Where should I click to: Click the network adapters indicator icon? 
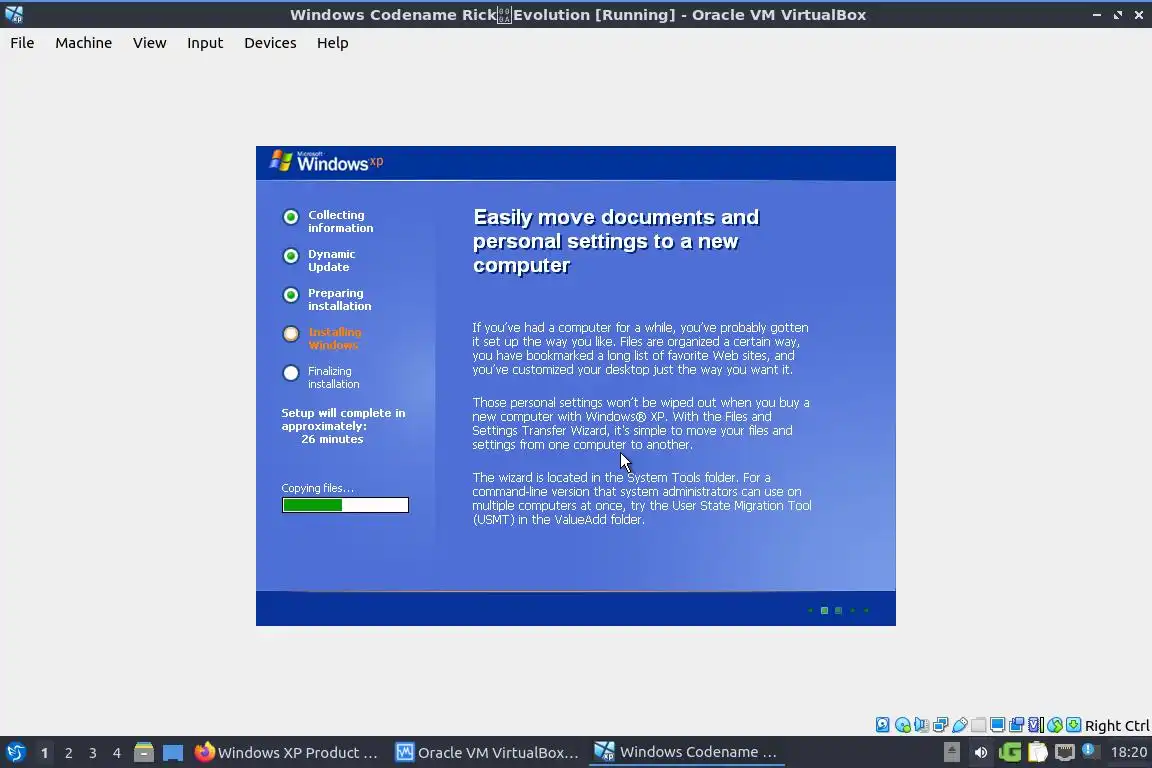[x=940, y=725]
